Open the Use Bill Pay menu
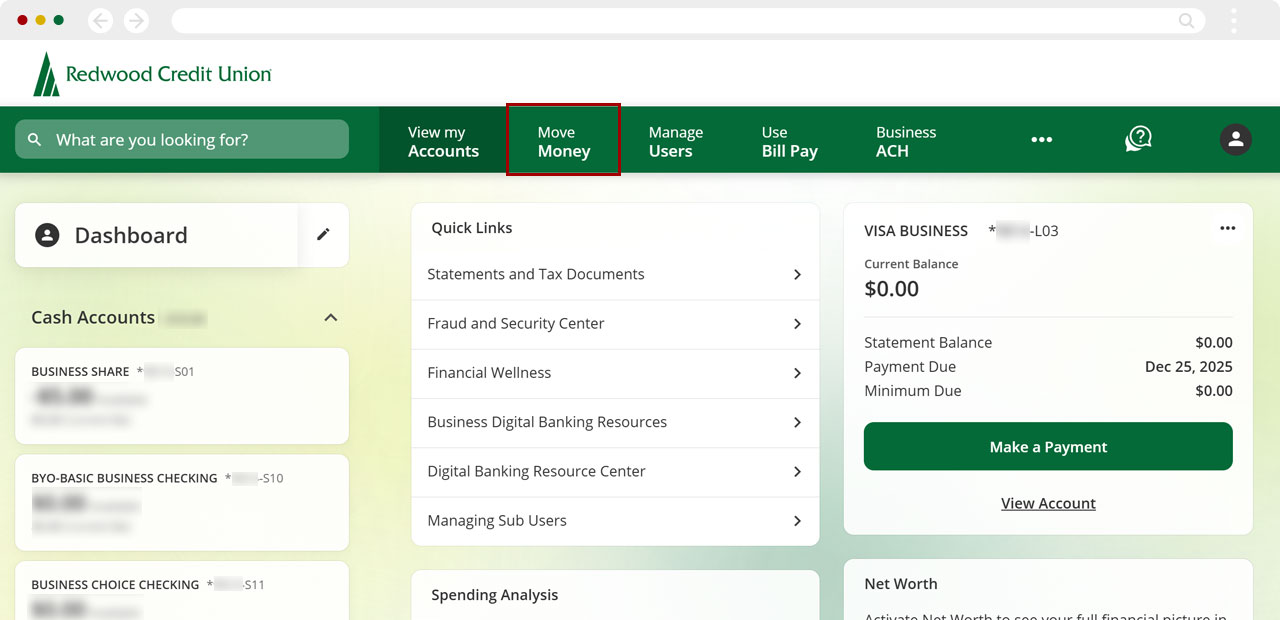The width and height of the screenshot is (1280, 620). tap(789, 141)
